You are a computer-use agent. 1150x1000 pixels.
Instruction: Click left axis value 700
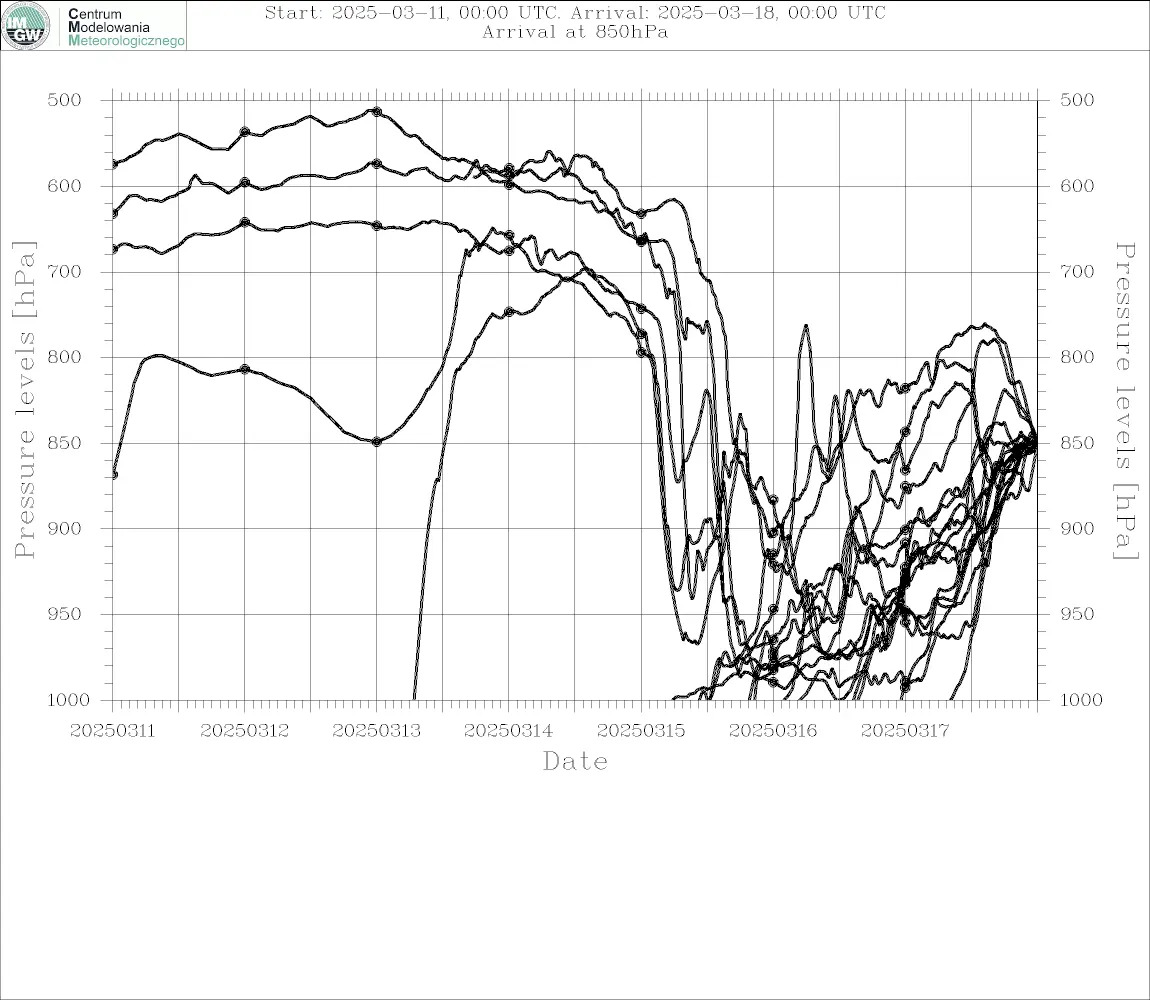[x=65, y=271]
